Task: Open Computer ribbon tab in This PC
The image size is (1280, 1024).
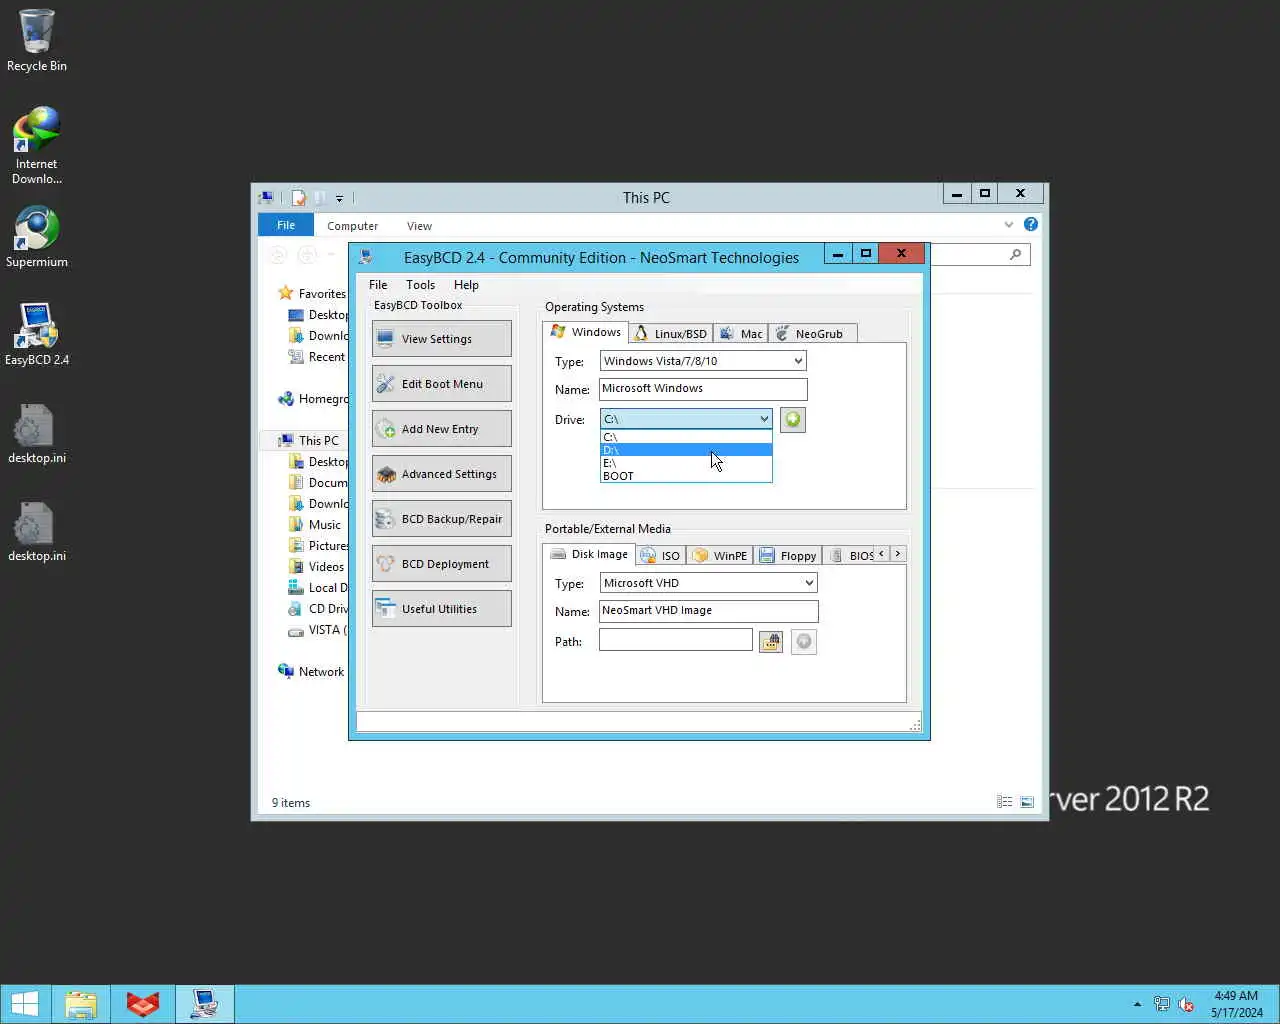Action: coord(352,226)
